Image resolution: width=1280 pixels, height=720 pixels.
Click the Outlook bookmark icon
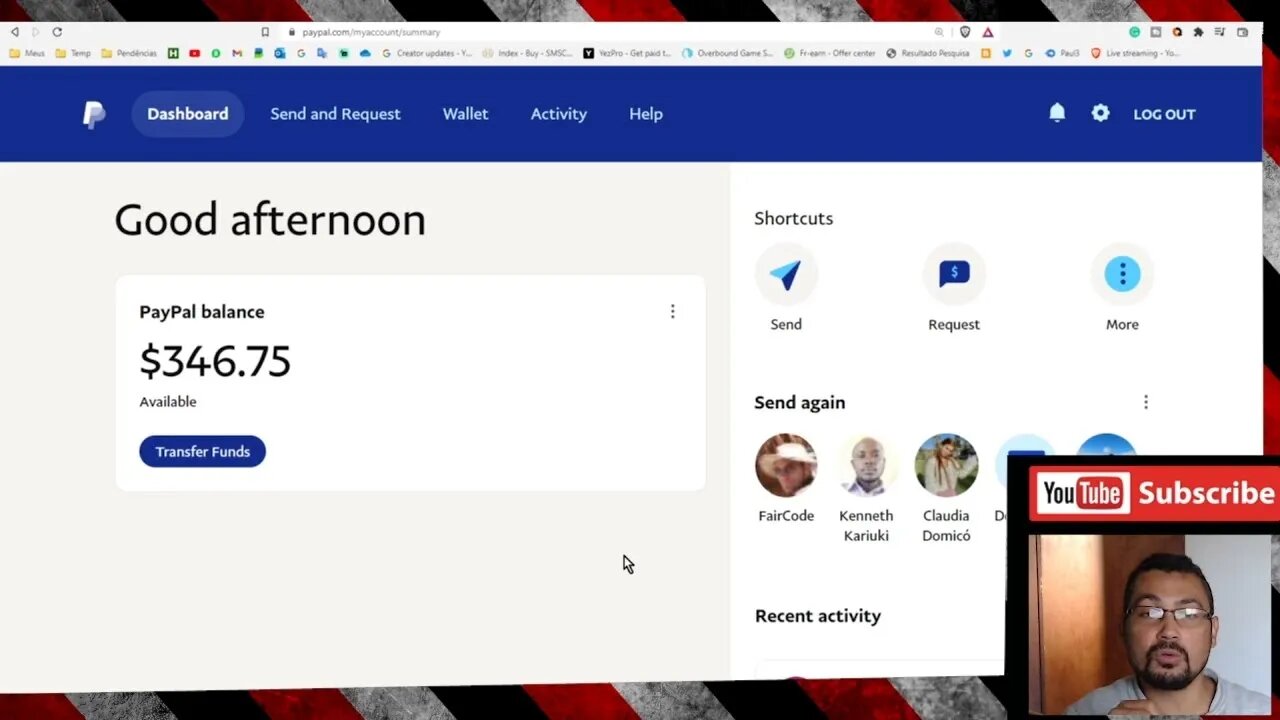tap(280, 53)
